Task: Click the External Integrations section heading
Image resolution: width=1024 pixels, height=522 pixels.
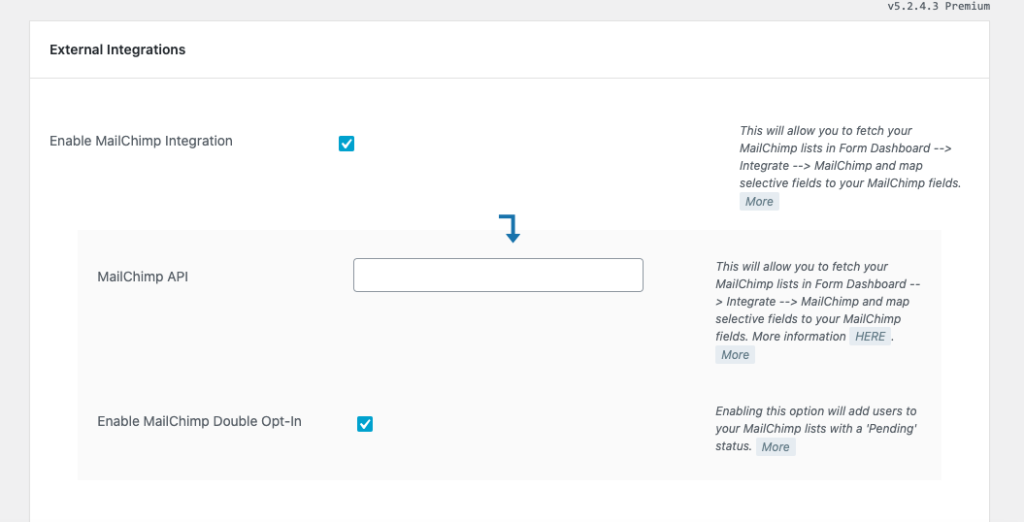Action: (x=117, y=49)
